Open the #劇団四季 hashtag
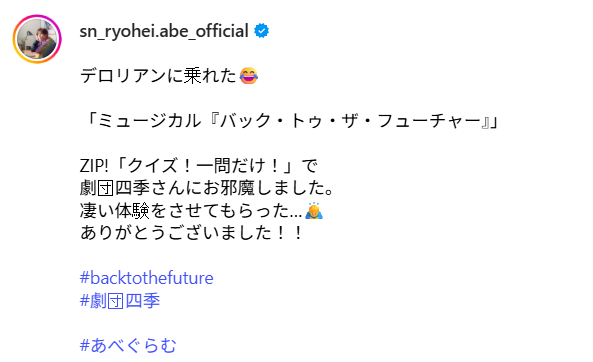Image resolution: width=593 pixels, height=362 pixels. coord(120,301)
